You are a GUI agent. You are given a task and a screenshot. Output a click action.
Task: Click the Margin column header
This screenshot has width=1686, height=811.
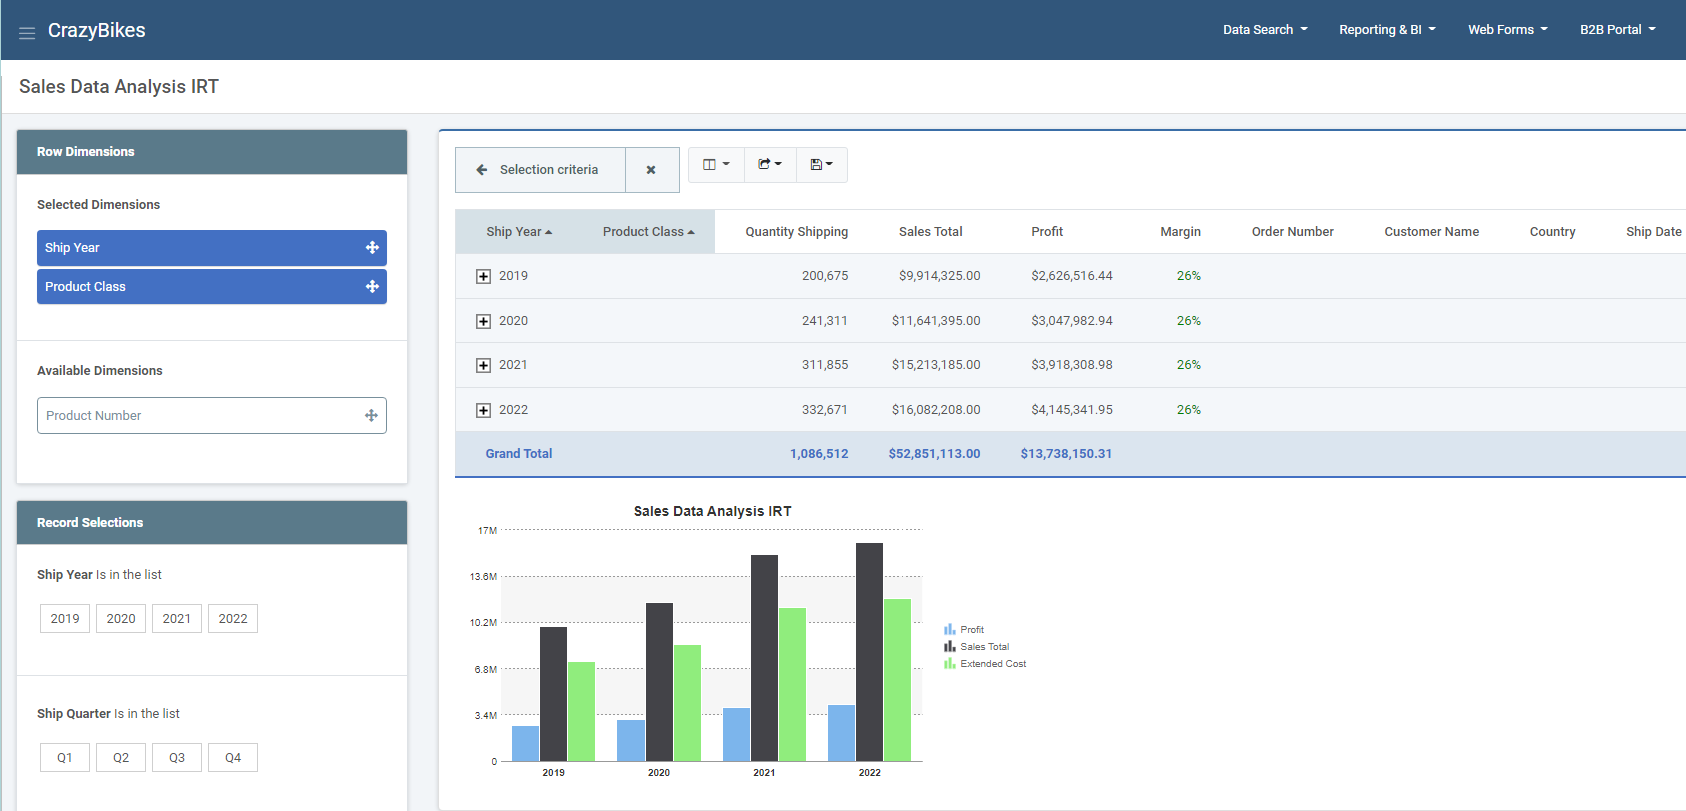click(x=1180, y=232)
